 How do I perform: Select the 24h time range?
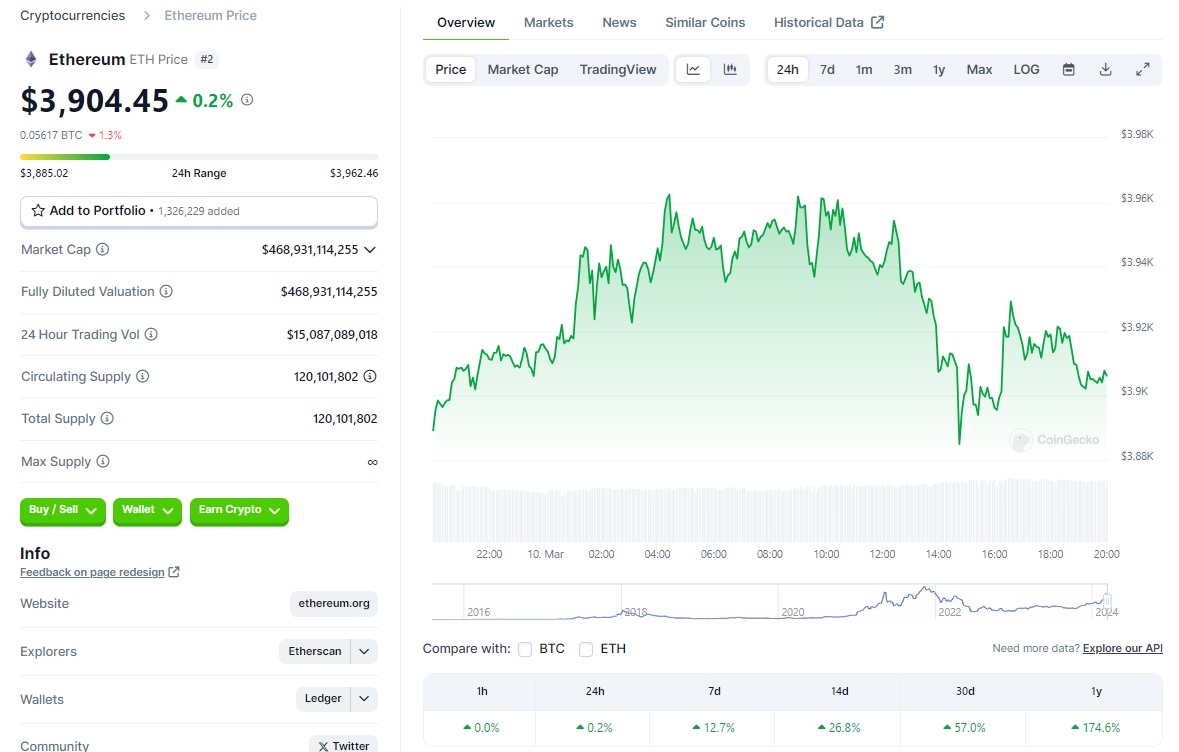coord(787,70)
